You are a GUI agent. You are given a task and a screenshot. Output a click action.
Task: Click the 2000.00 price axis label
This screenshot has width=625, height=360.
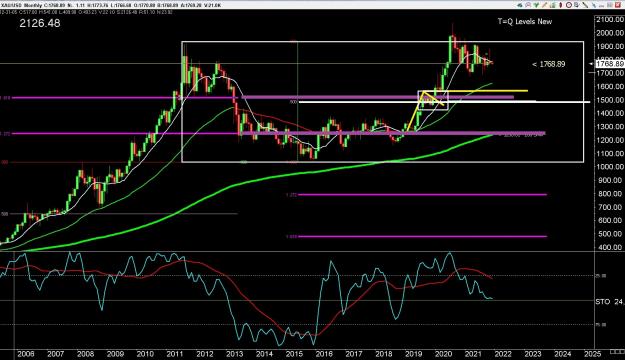pyautogui.click(x=610, y=33)
